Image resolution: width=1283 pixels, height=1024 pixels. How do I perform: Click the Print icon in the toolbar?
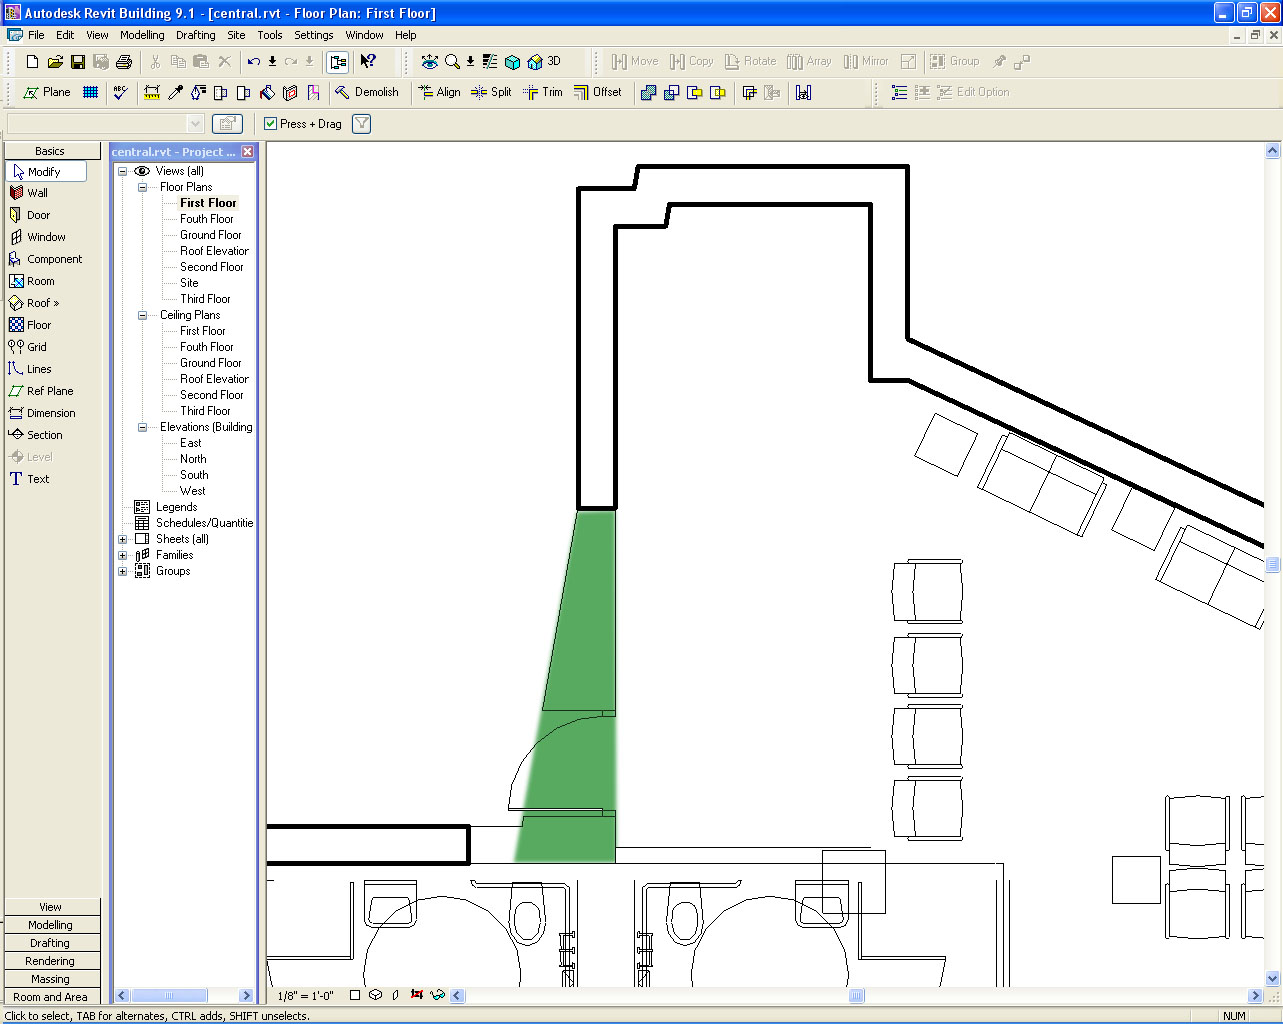click(124, 62)
